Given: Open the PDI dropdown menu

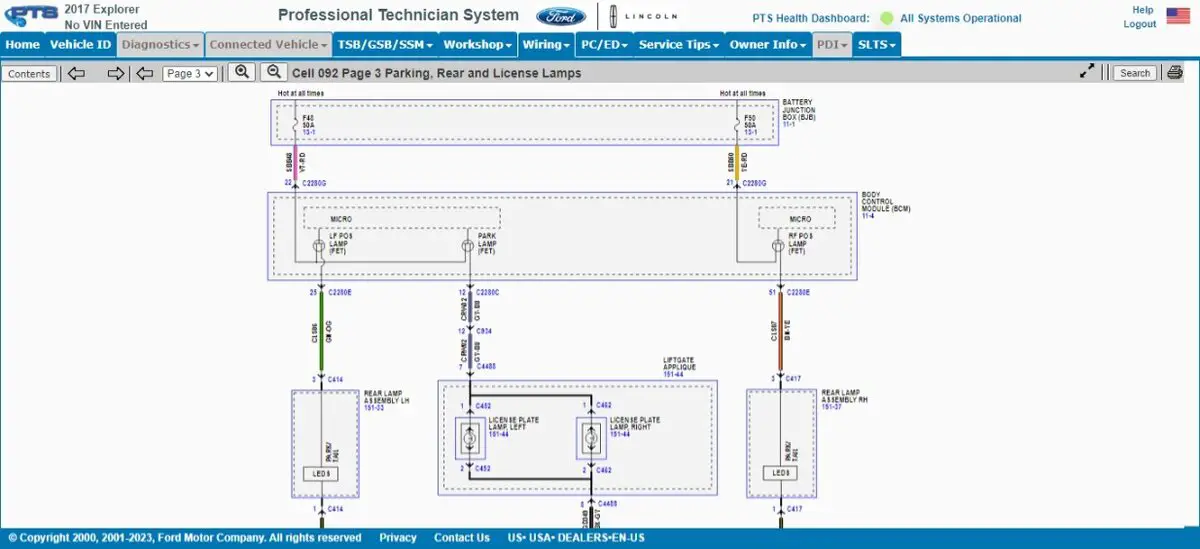Looking at the screenshot, I should click(832, 44).
